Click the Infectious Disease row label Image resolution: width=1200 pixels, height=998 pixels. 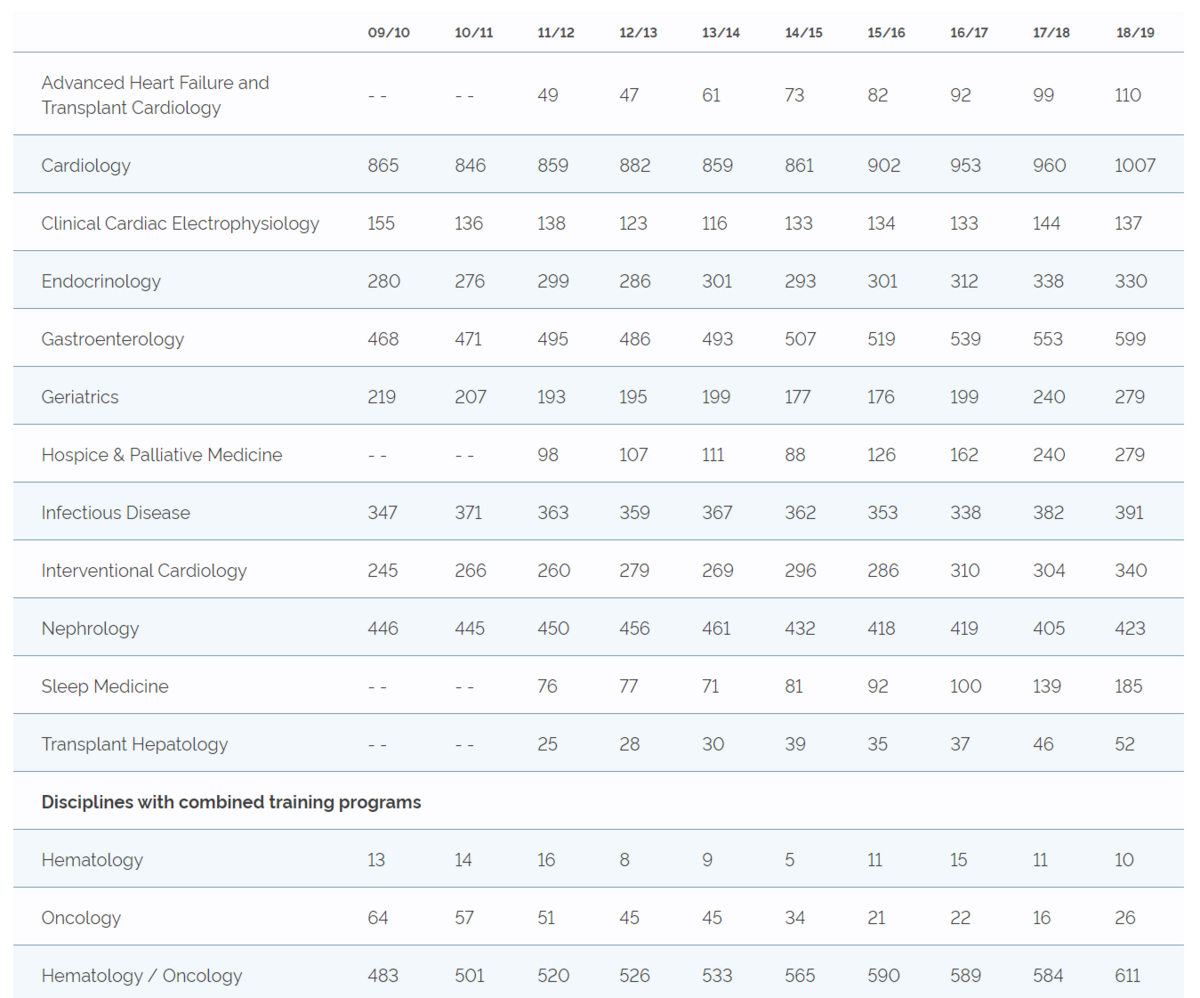115,513
